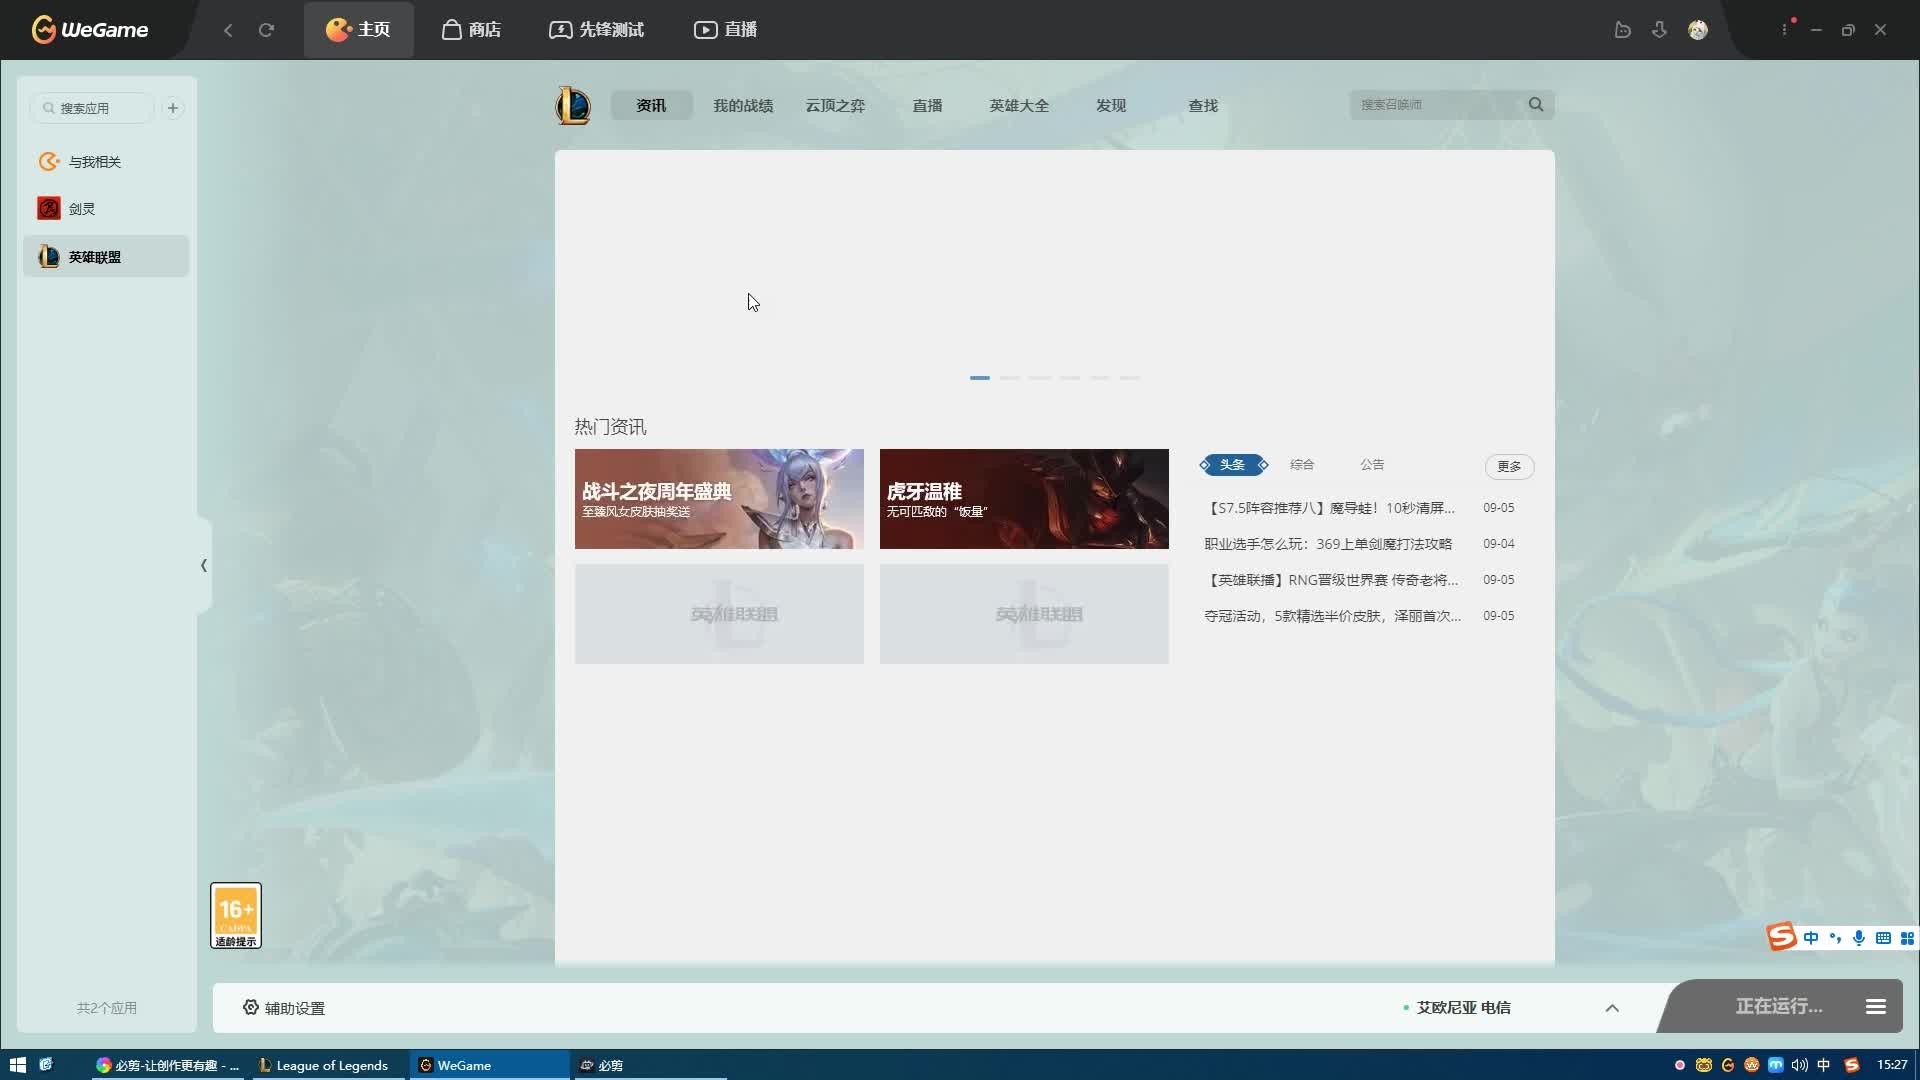This screenshot has width=1920, height=1080.
Task: Select the 综合 news category
Action: (x=1302, y=465)
